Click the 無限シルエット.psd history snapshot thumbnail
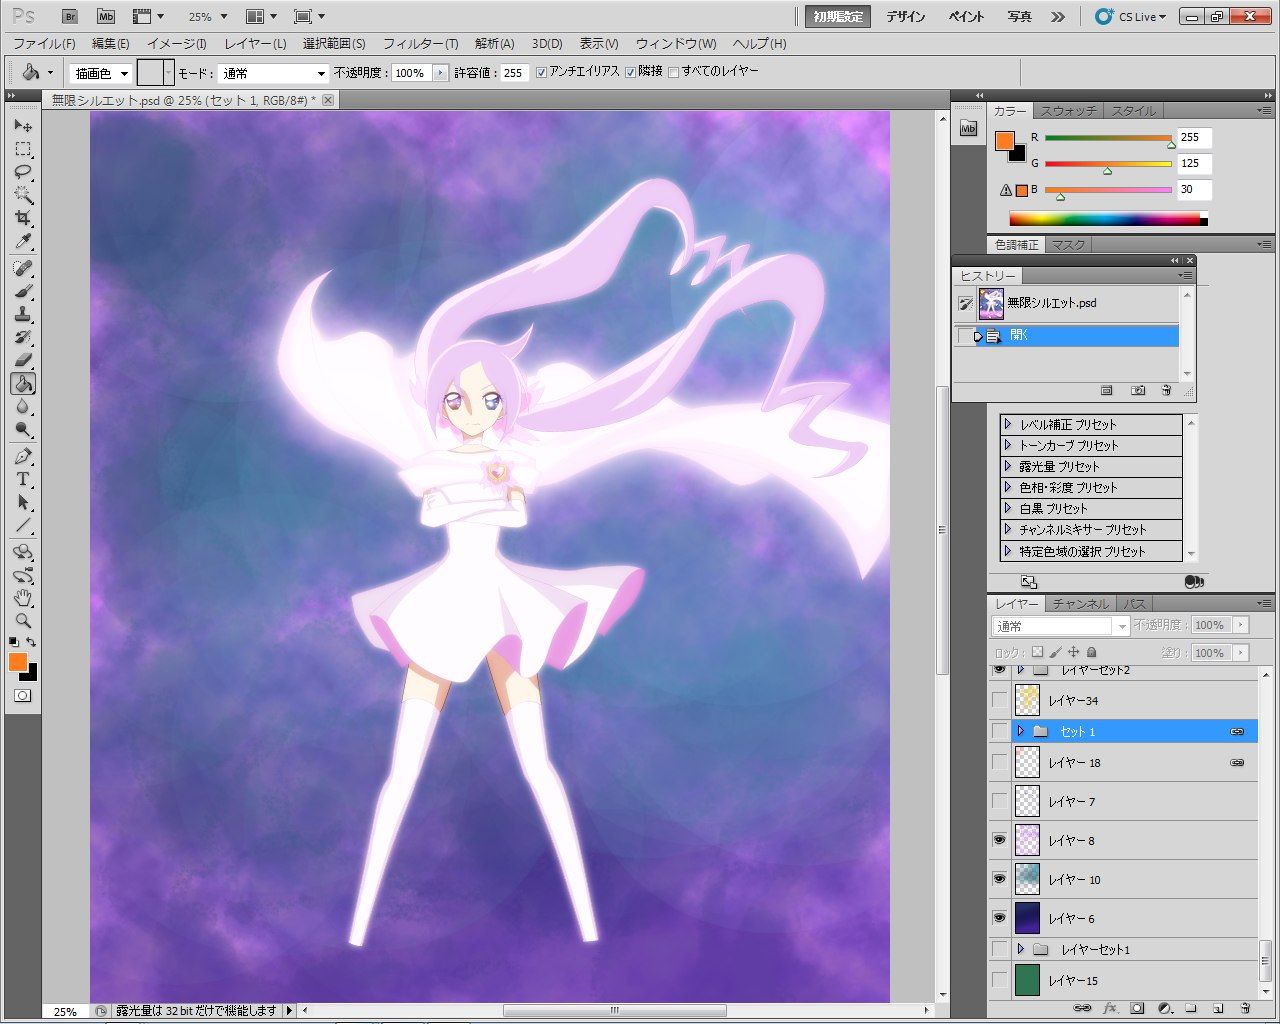The image size is (1280, 1024). click(x=991, y=303)
